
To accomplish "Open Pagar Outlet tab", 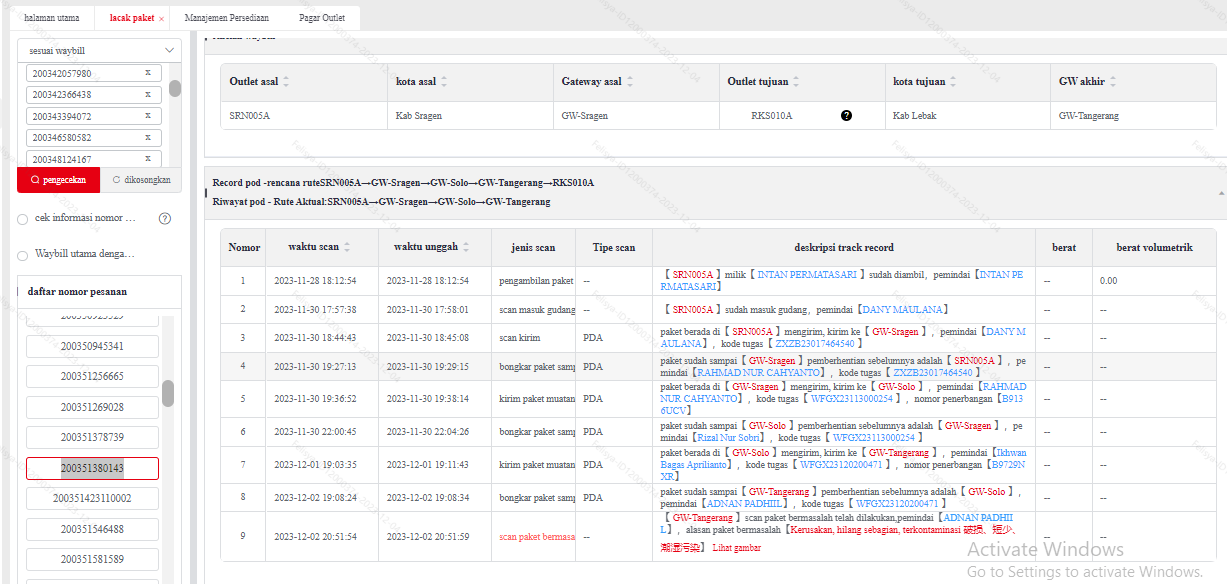I will pos(322,19).
